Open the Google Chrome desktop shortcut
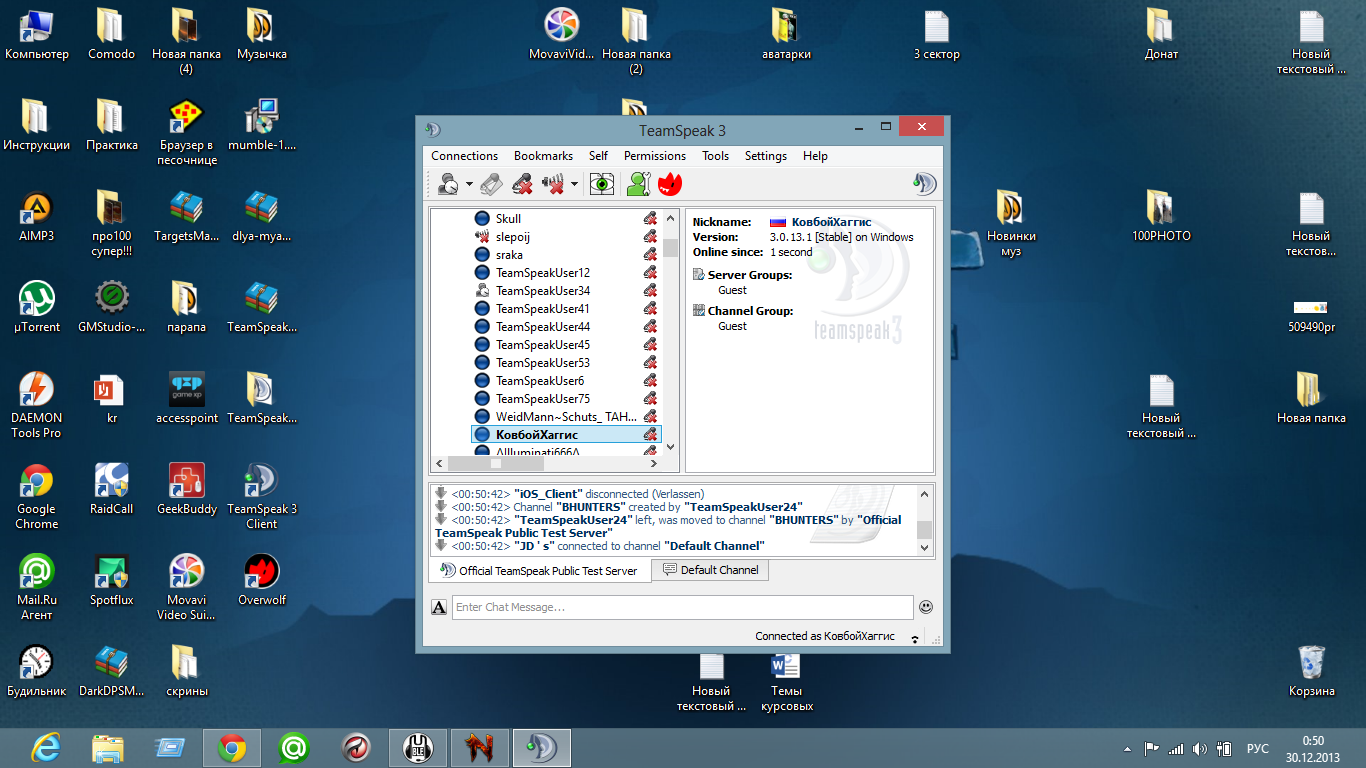The image size is (1366, 768). click(37, 496)
